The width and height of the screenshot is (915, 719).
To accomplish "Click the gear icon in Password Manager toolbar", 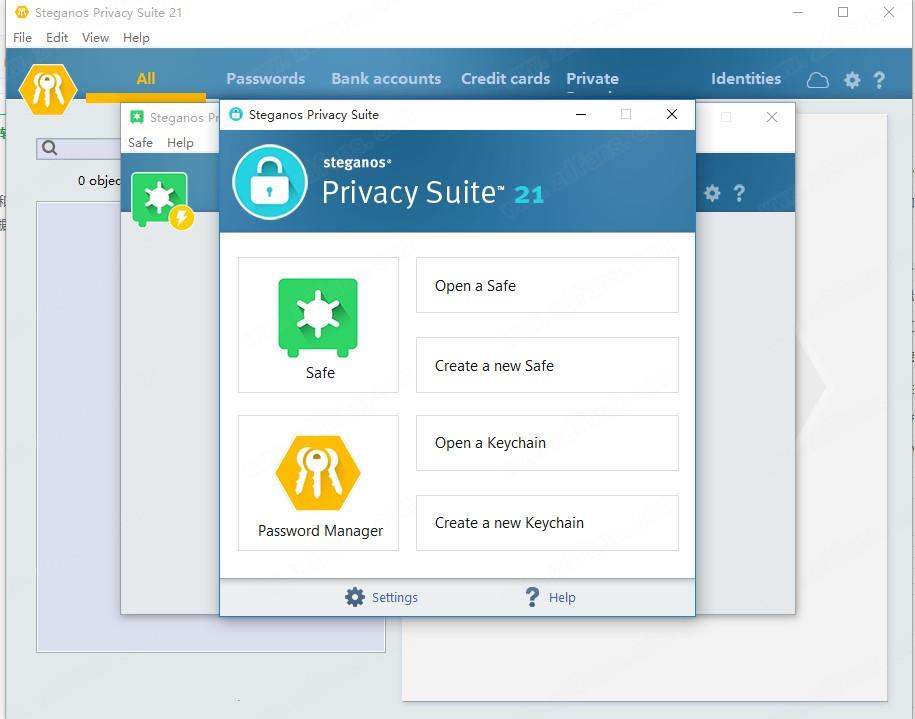I will tap(852, 80).
